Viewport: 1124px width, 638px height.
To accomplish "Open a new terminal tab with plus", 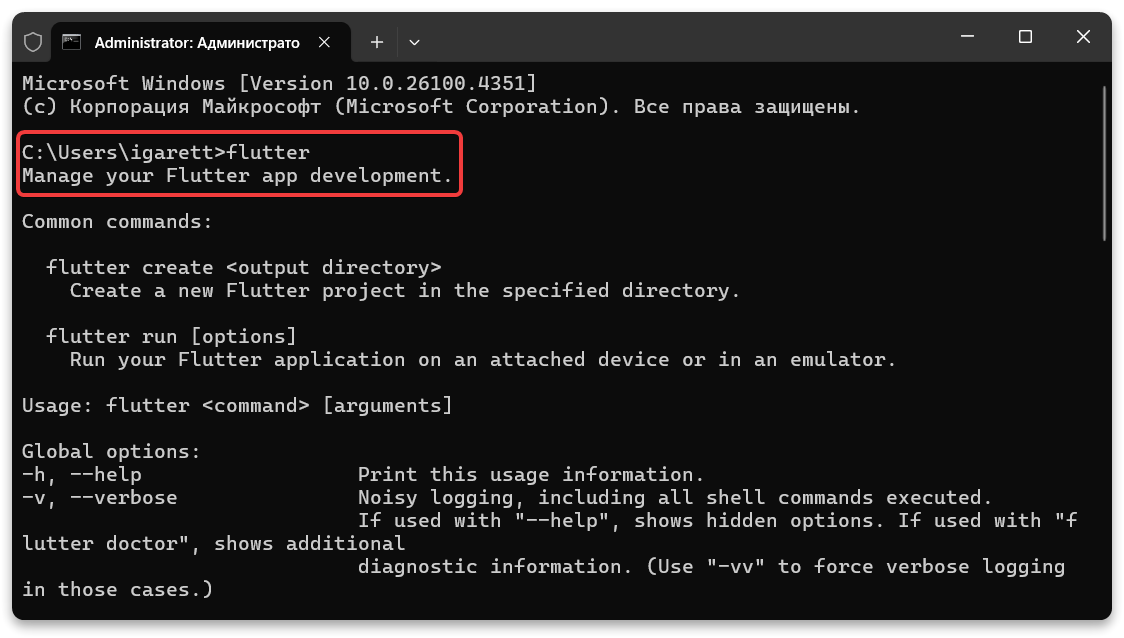I will (377, 42).
